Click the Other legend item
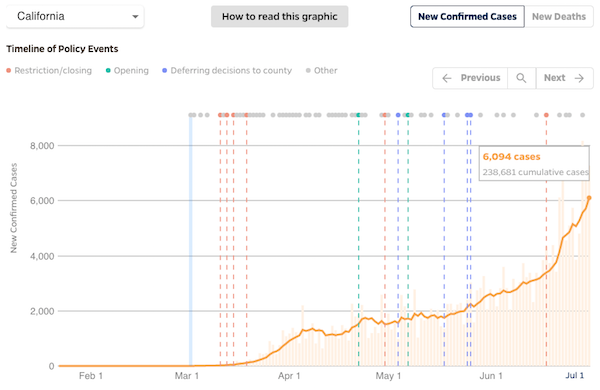The height and width of the screenshot is (390, 600). [321, 70]
